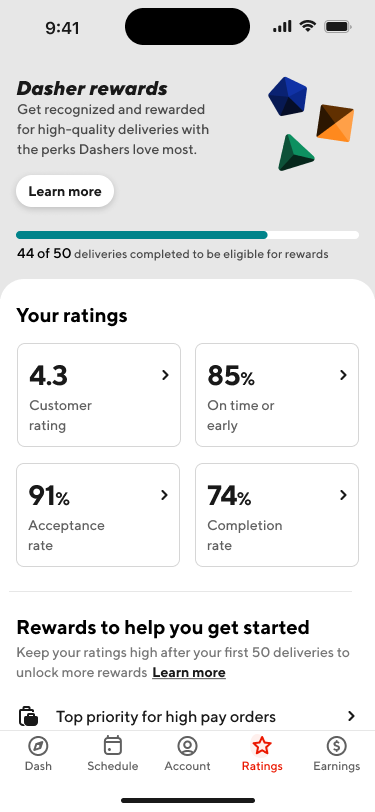Click the Learn more button under Dasher rewards

click(65, 191)
